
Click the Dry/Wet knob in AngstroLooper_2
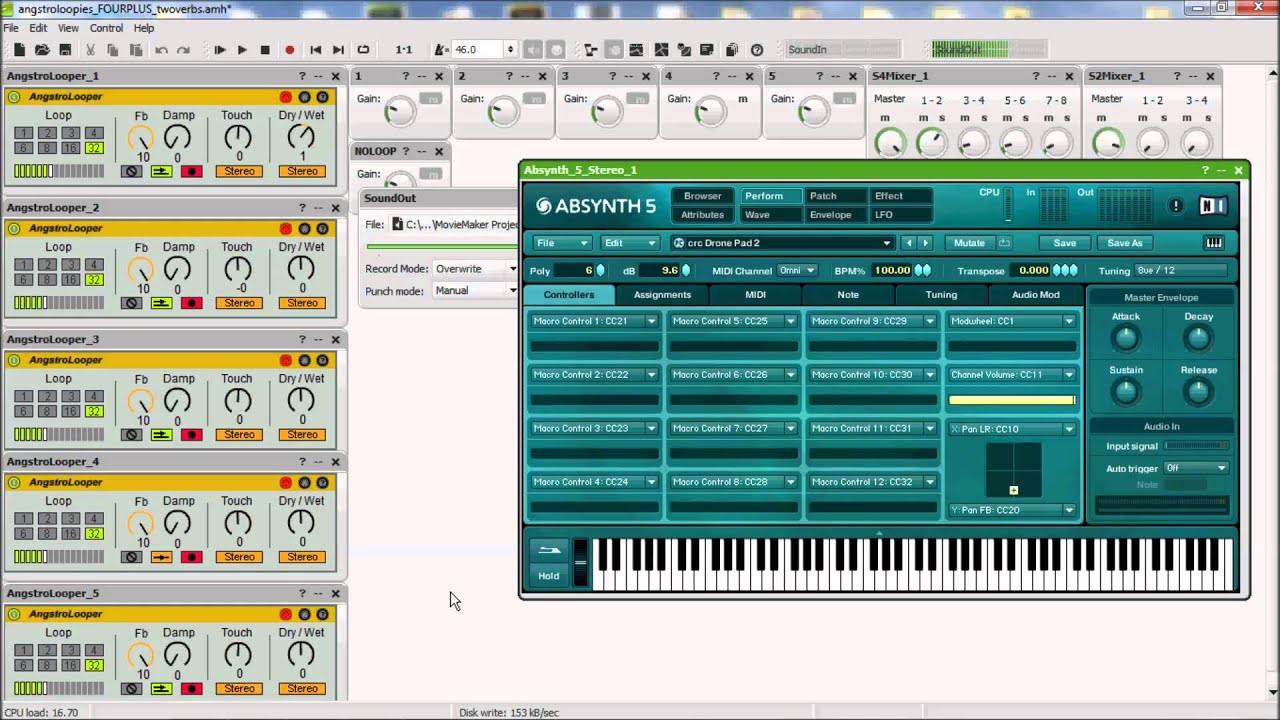point(300,268)
